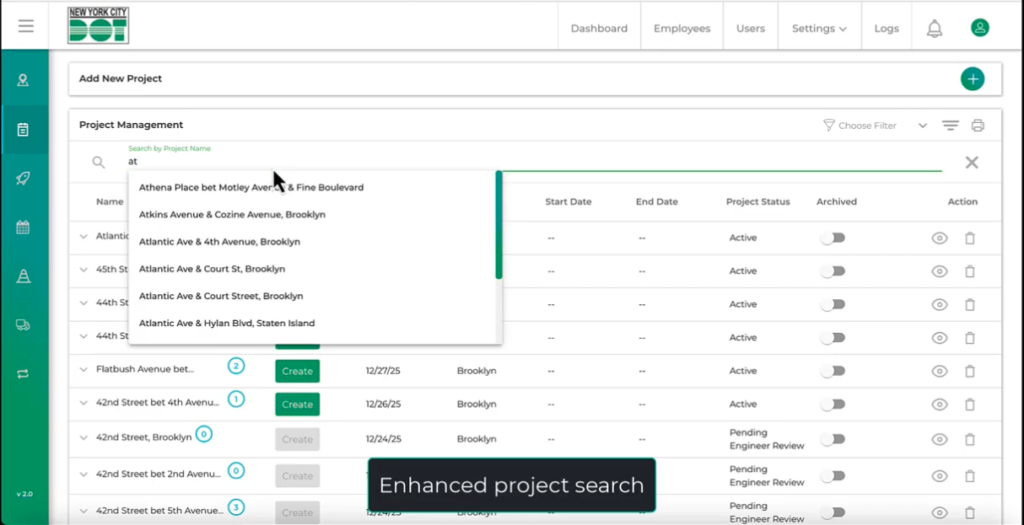Click Create button for Flatbush Avenue row
This screenshot has height=525, width=1024.
(297, 371)
